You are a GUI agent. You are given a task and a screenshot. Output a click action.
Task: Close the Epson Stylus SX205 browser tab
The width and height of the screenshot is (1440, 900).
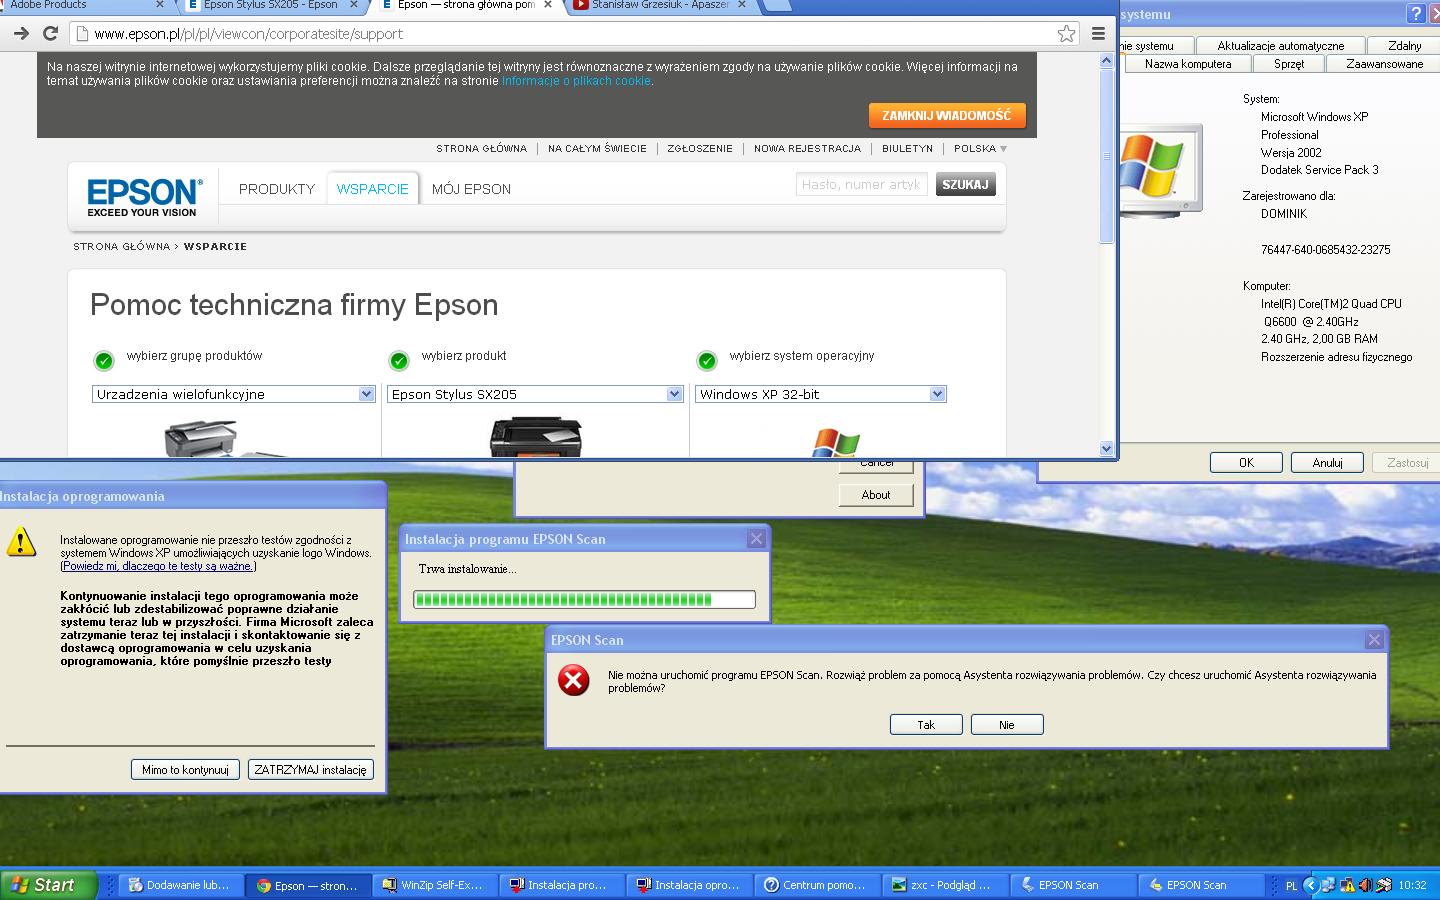354,5
